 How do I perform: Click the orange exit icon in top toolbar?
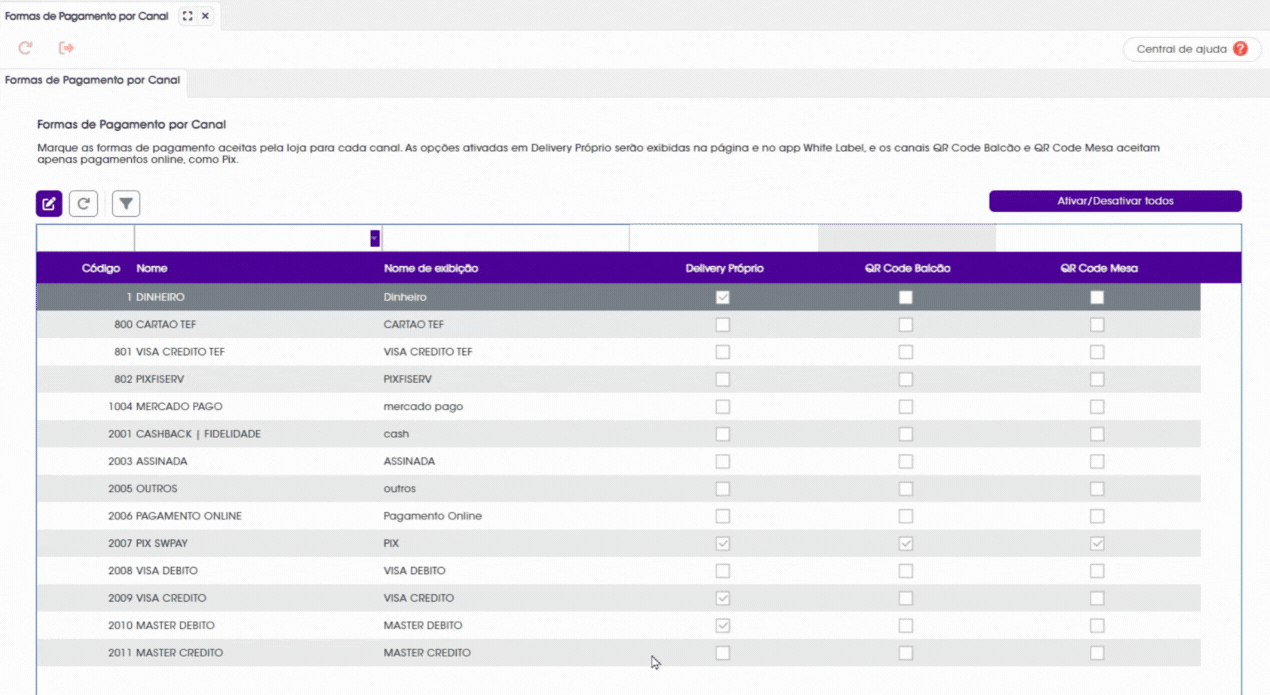pos(67,48)
